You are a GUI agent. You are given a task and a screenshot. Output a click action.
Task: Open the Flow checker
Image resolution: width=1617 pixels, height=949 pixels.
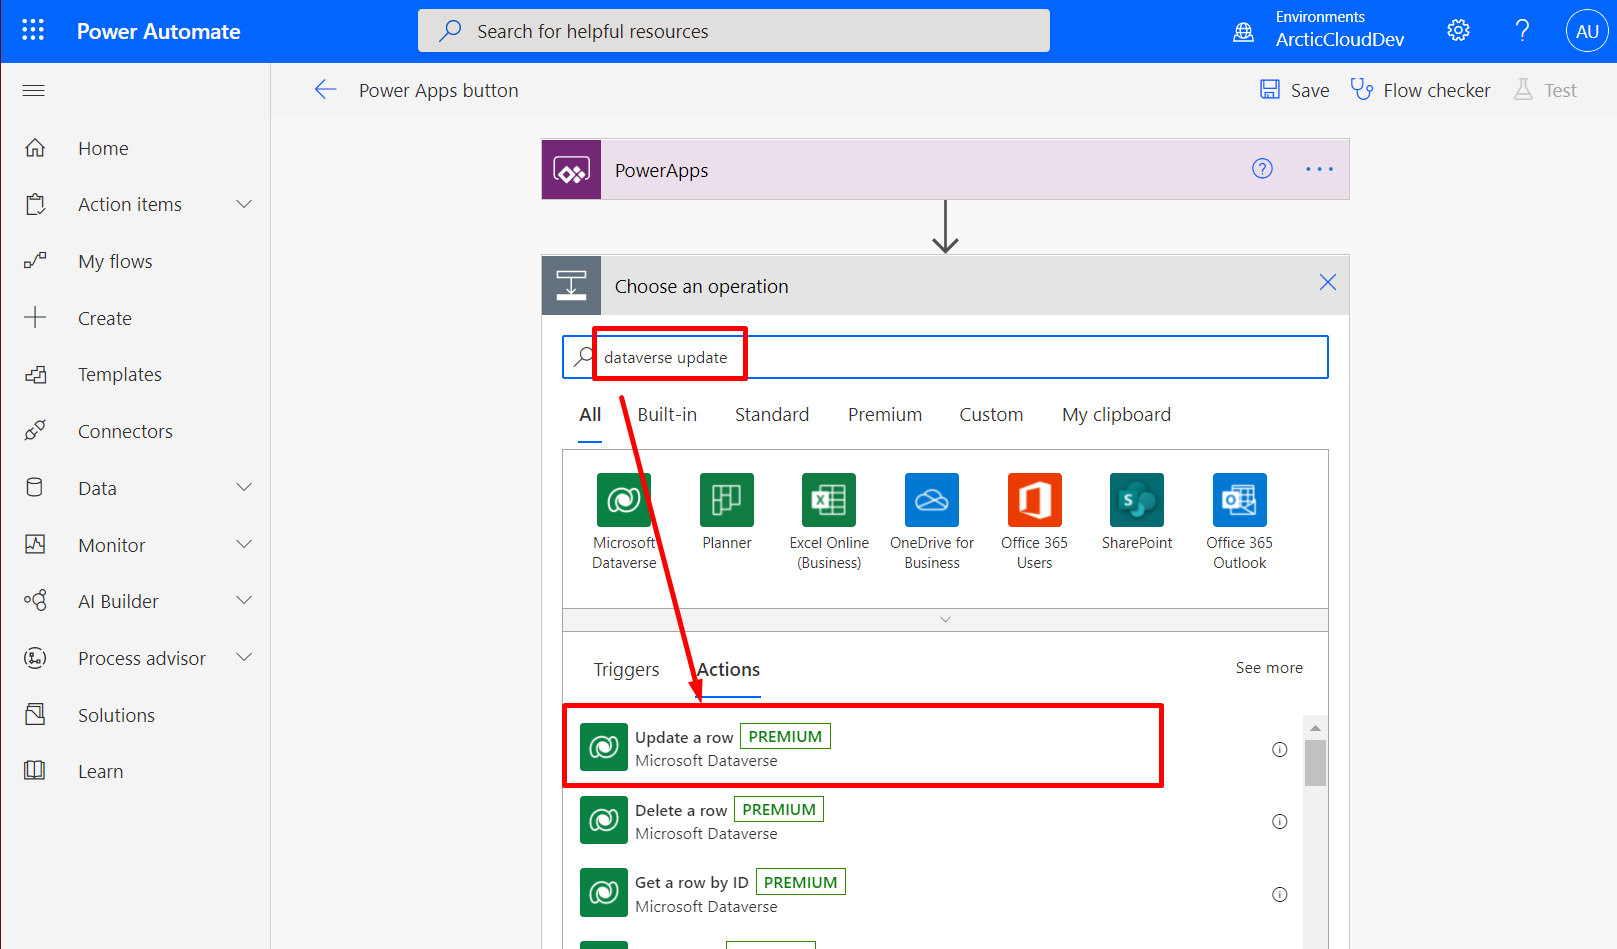pos(1420,90)
